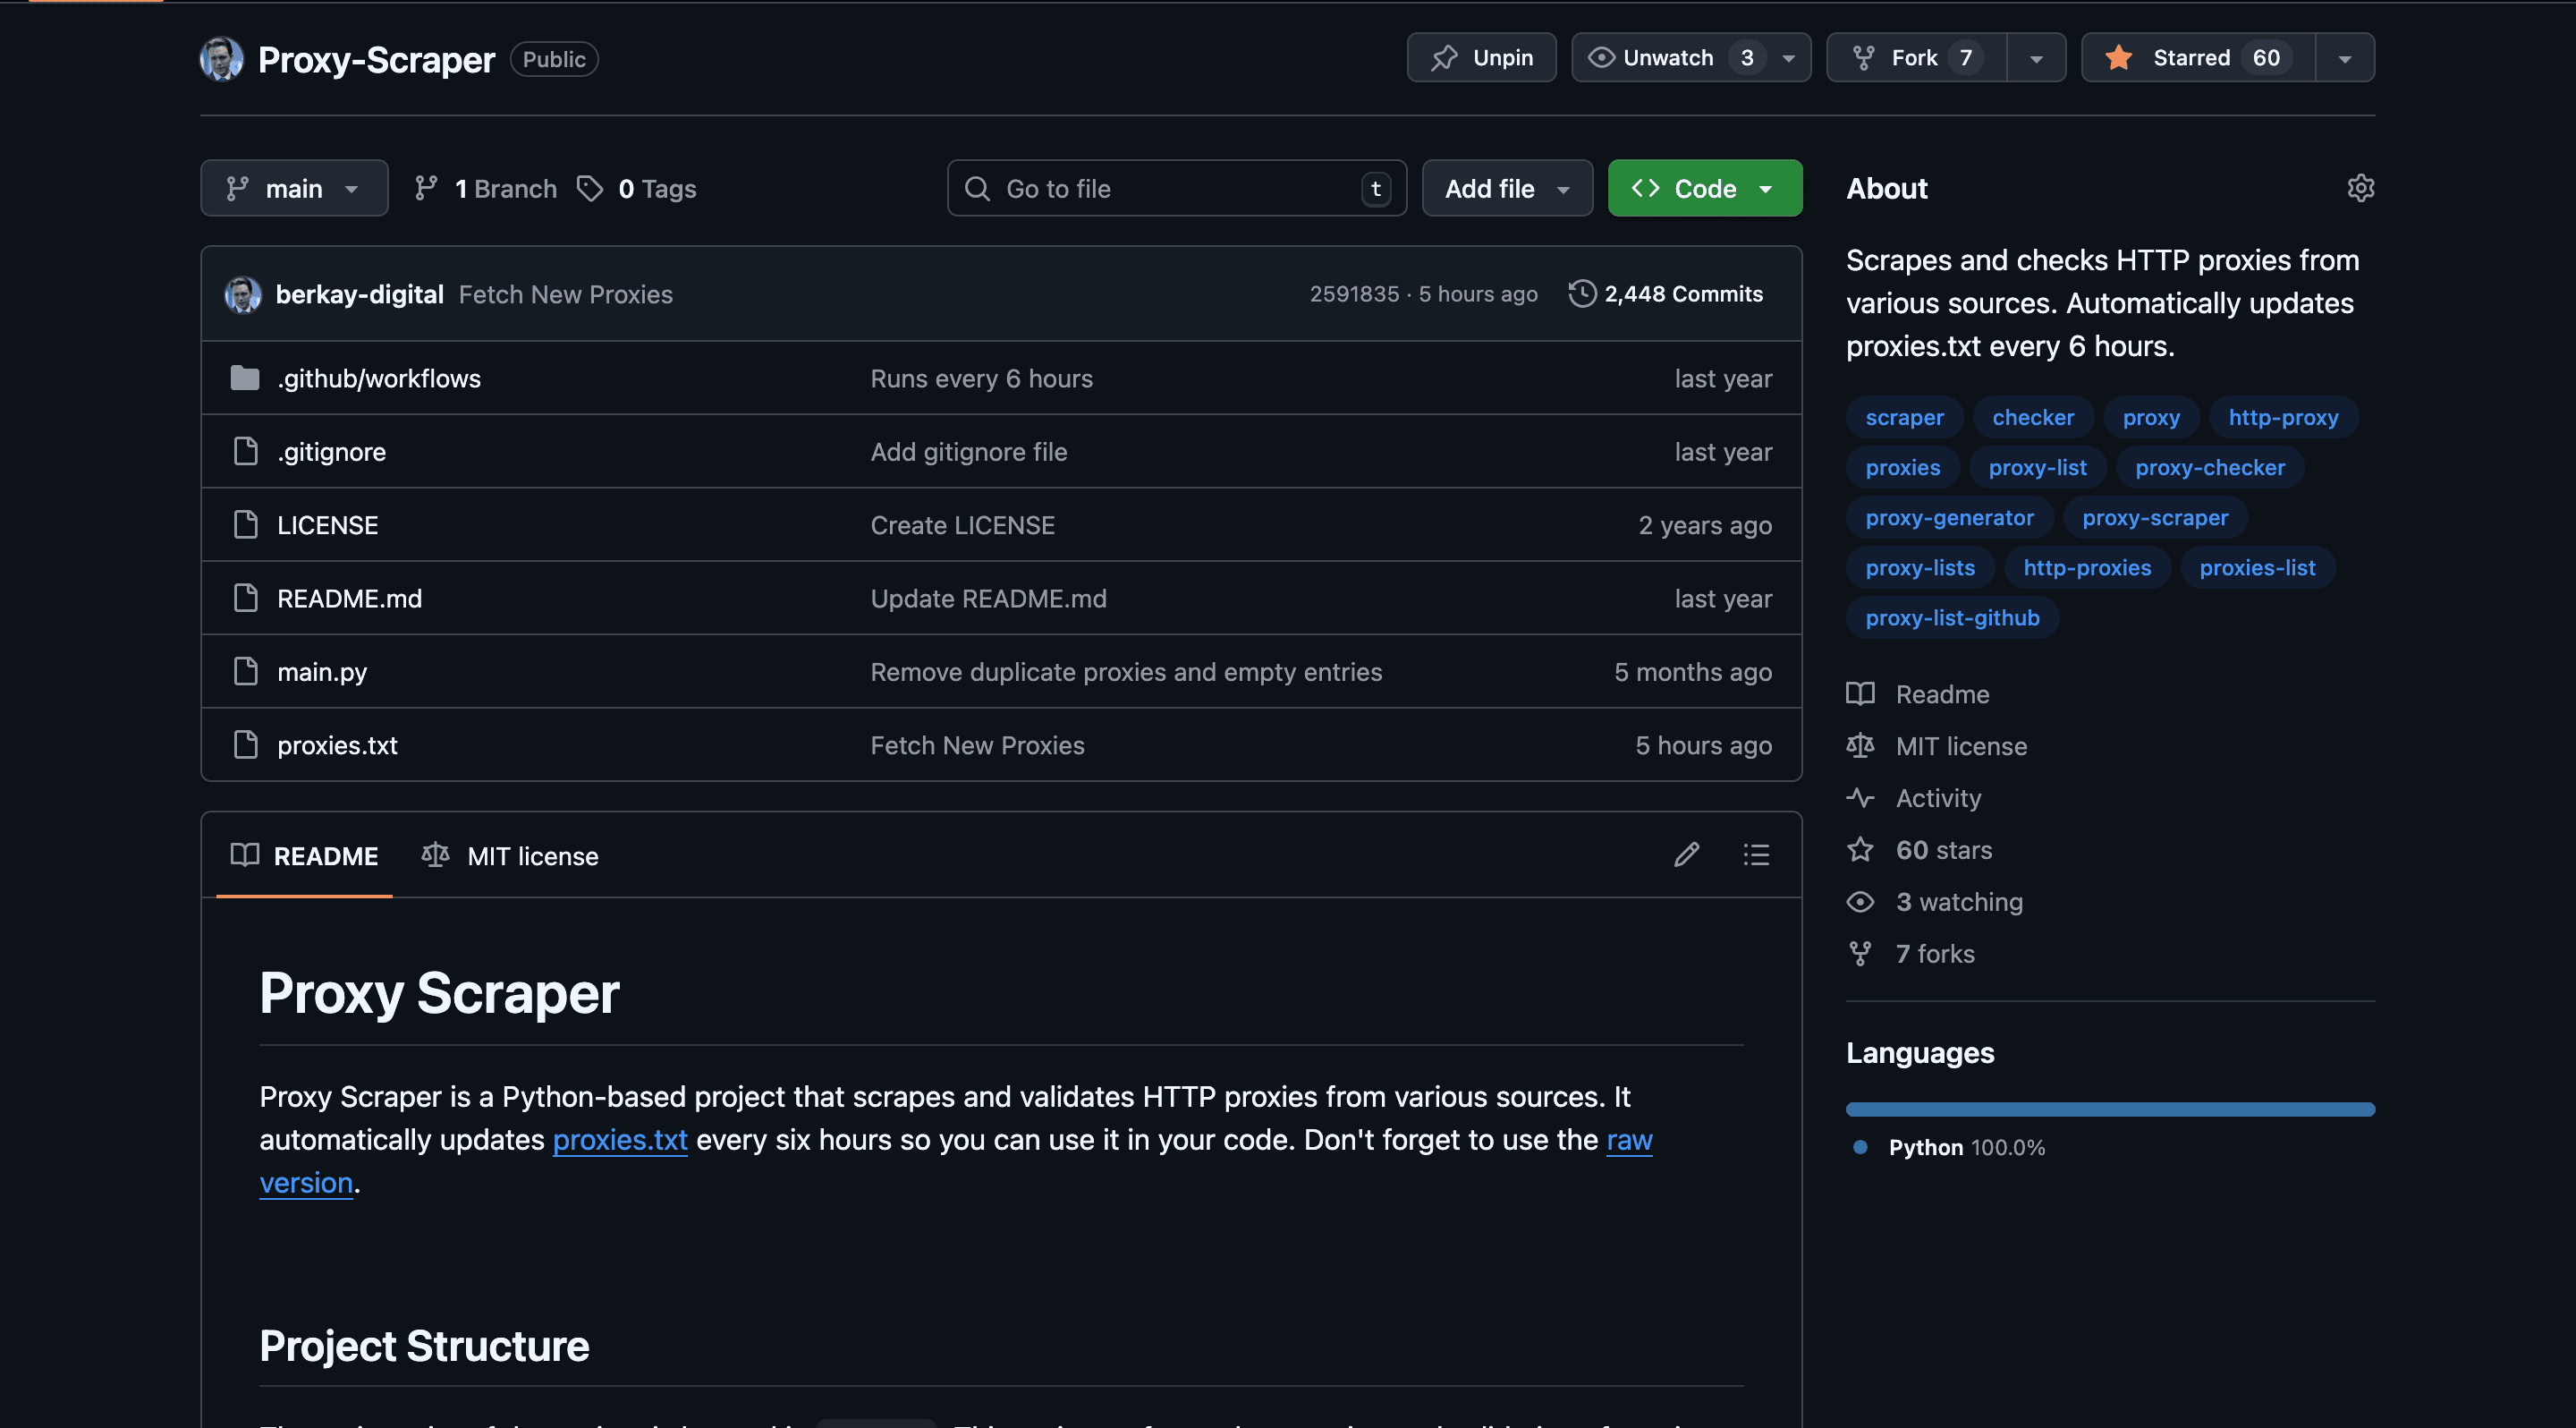Open the README outline list icon
The height and width of the screenshot is (1428, 2576).
(1756, 855)
